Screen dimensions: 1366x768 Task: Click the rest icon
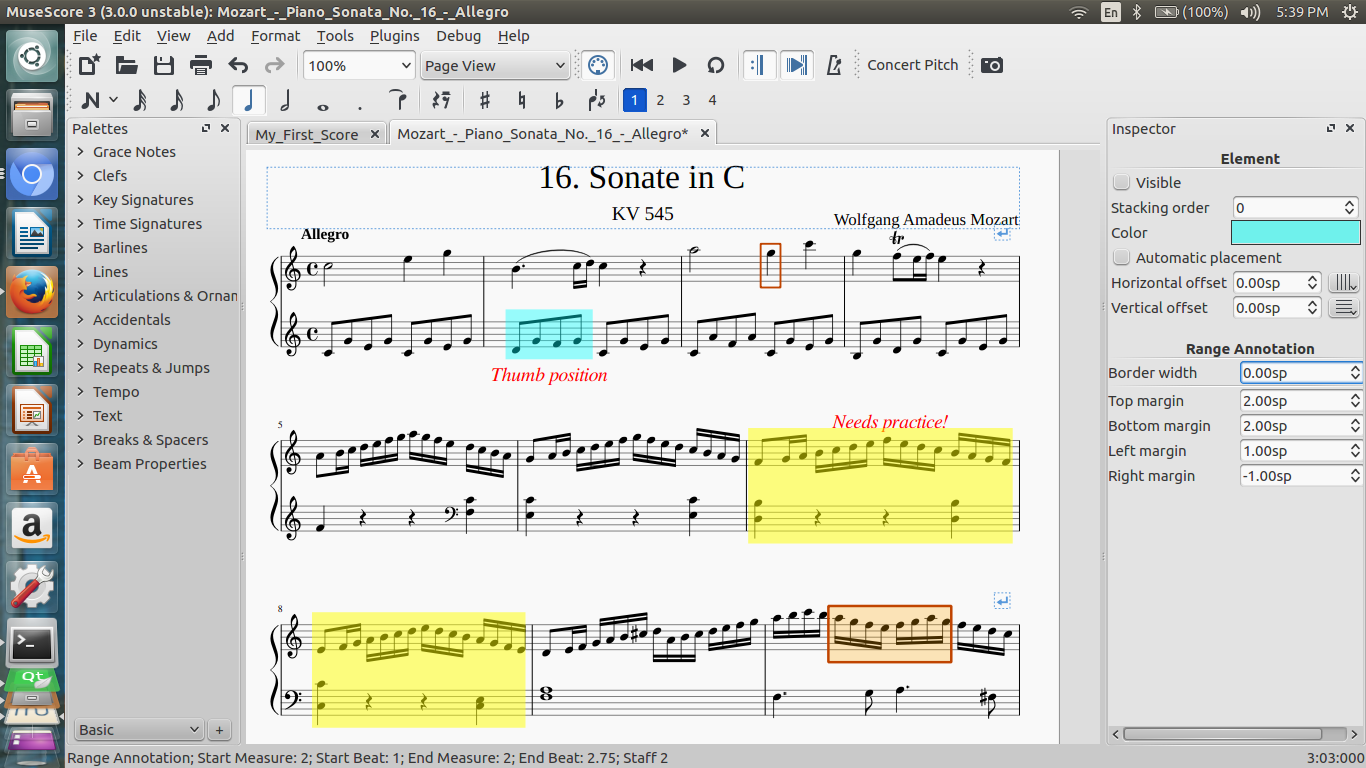coord(440,100)
